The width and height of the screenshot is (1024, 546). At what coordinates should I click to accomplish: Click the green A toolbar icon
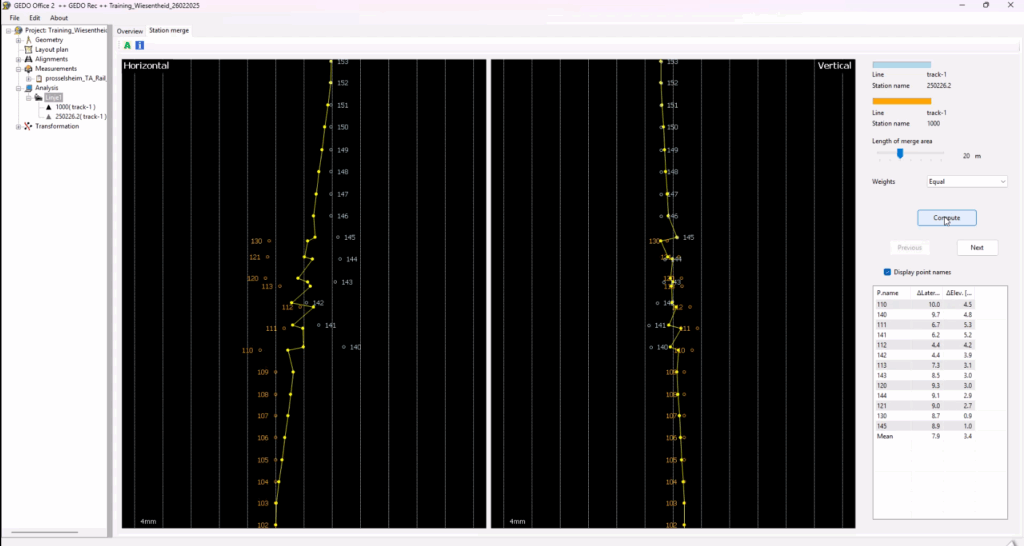tap(127, 45)
